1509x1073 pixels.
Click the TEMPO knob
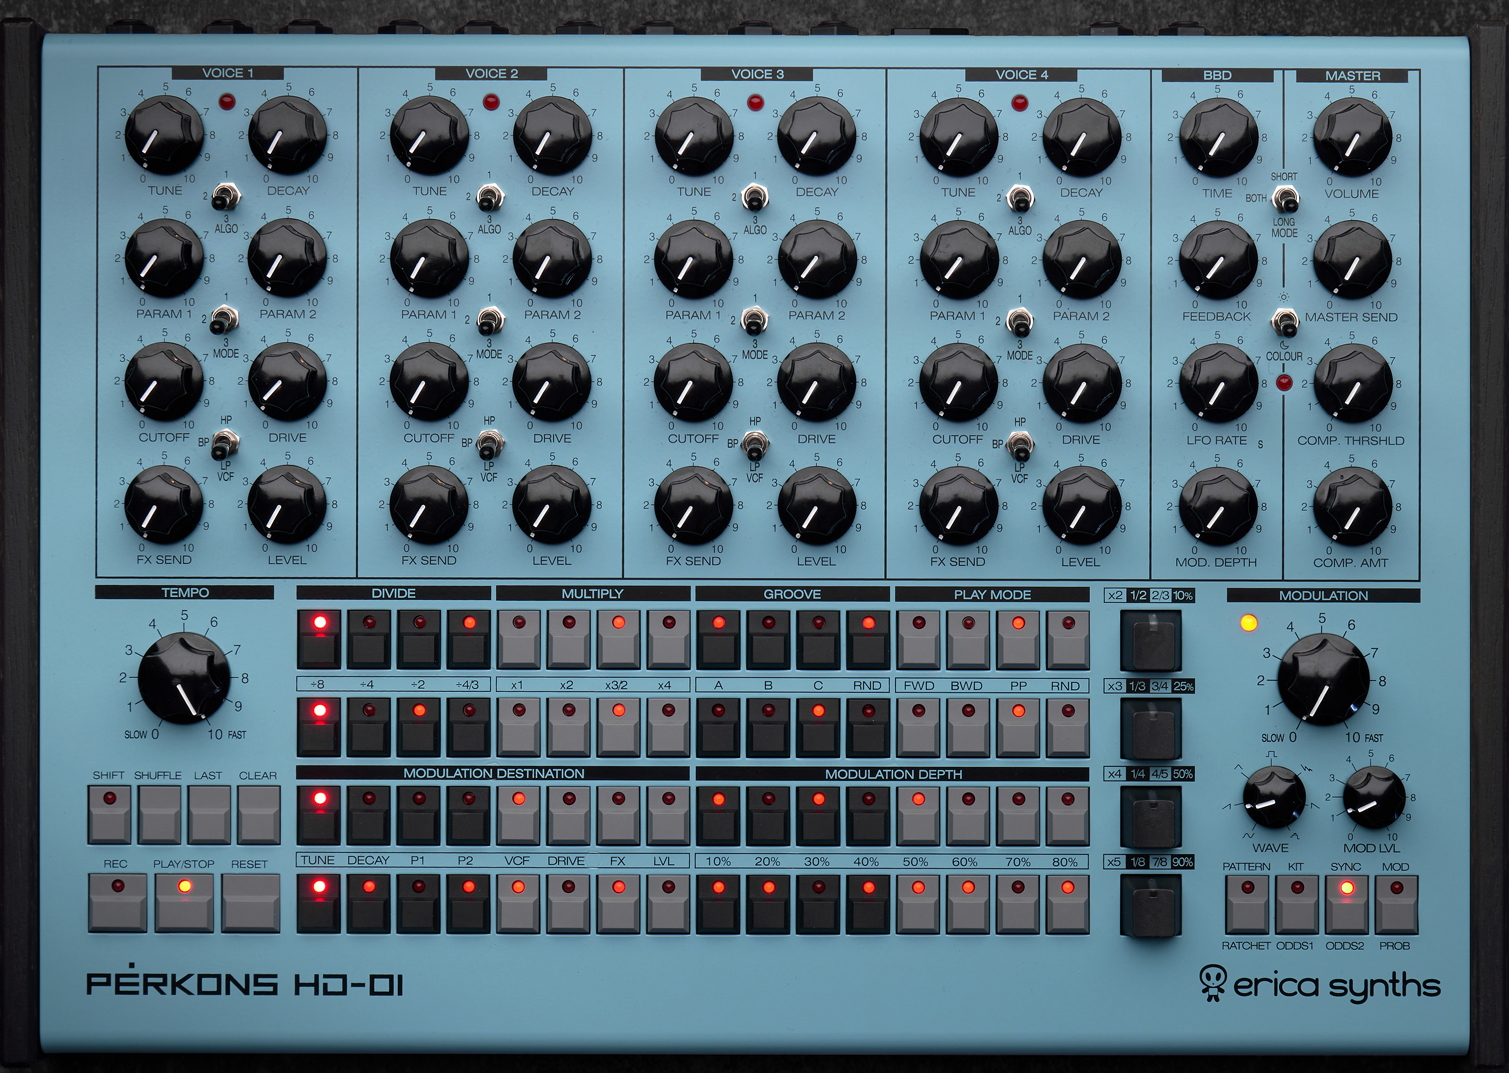pyautogui.click(x=184, y=678)
